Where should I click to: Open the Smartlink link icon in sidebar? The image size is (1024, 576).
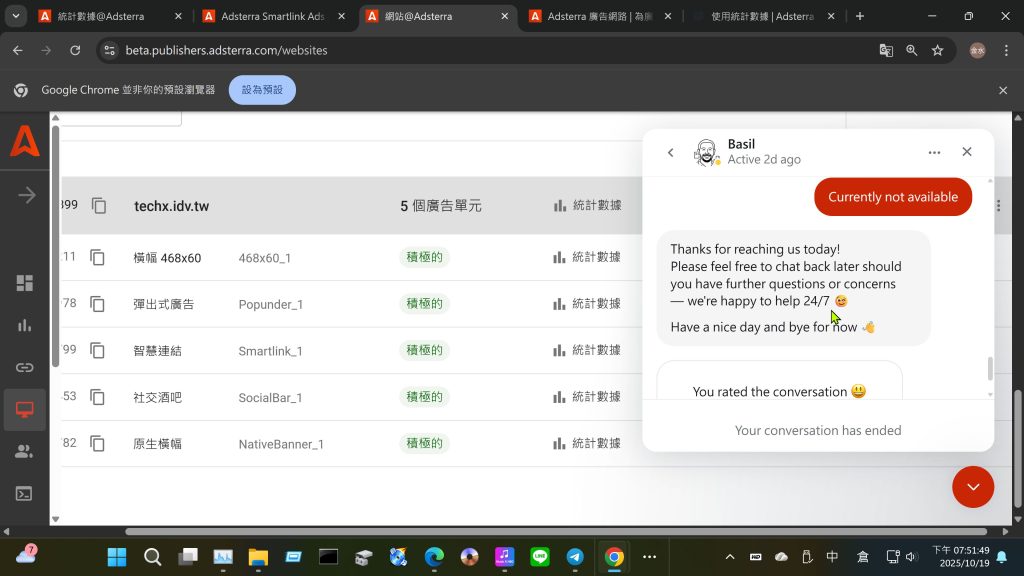(25, 367)
